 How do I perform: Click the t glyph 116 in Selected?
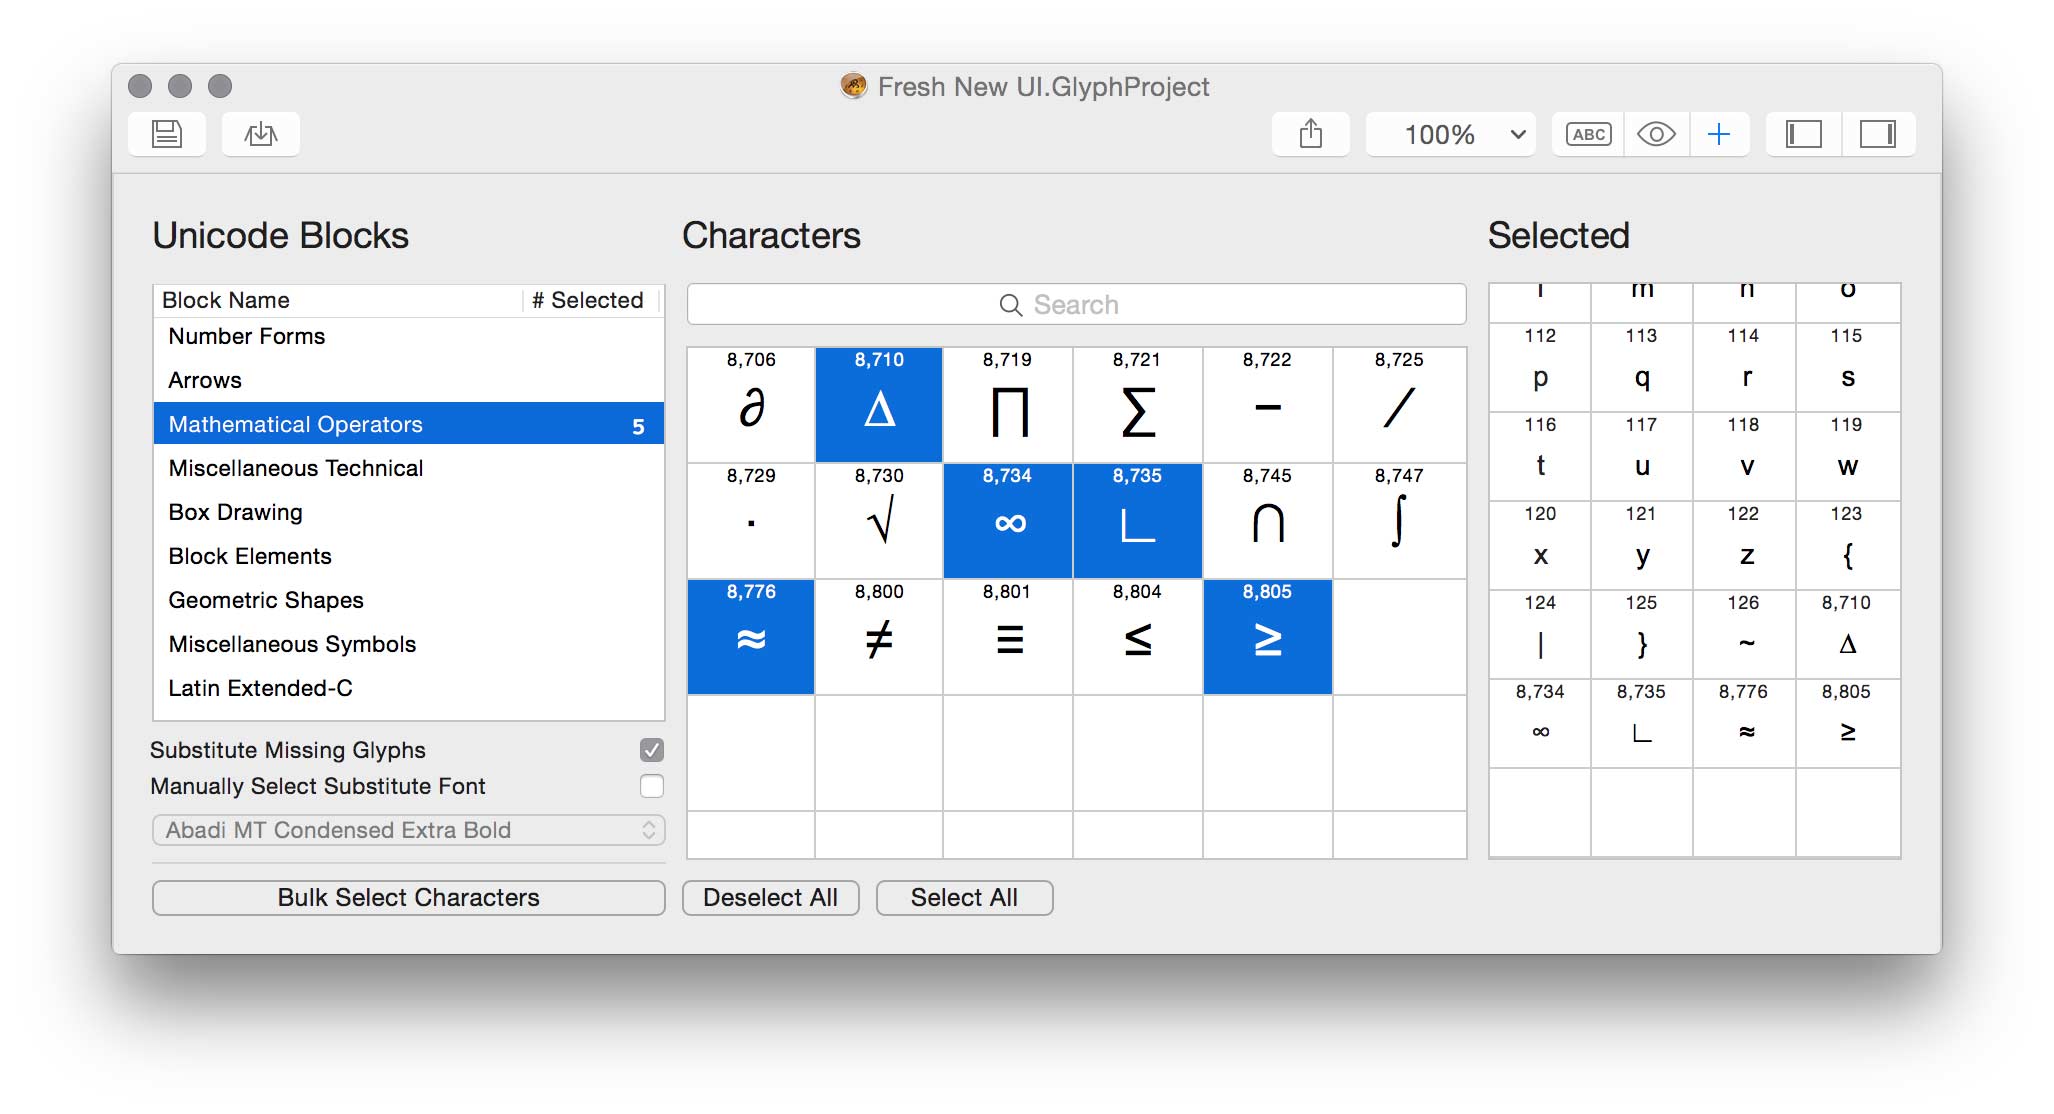tap(1540, 456)
